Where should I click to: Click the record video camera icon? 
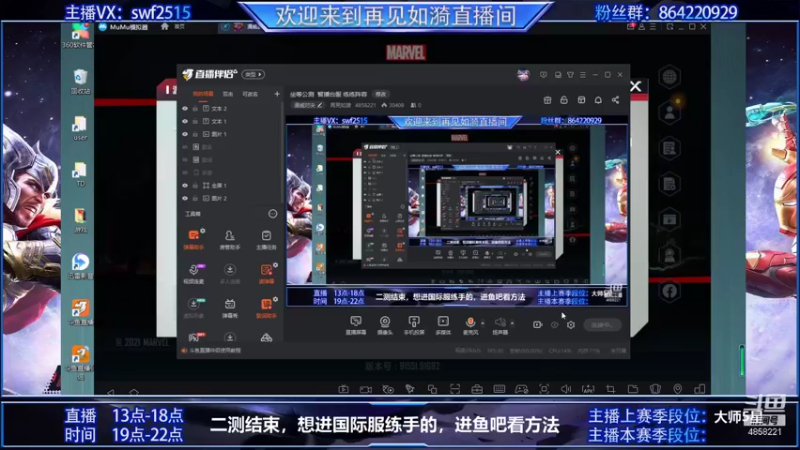coord(537,324)
